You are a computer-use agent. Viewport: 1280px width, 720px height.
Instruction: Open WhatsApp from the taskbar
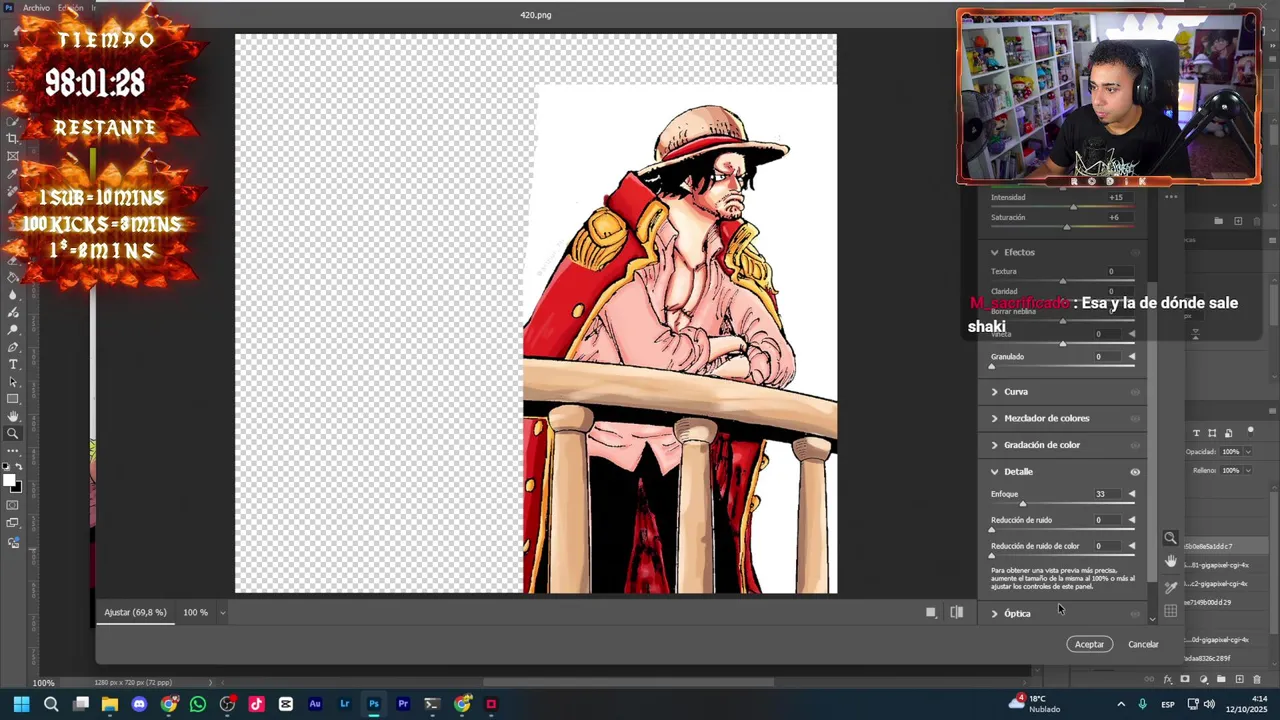(x=198, y=704)
